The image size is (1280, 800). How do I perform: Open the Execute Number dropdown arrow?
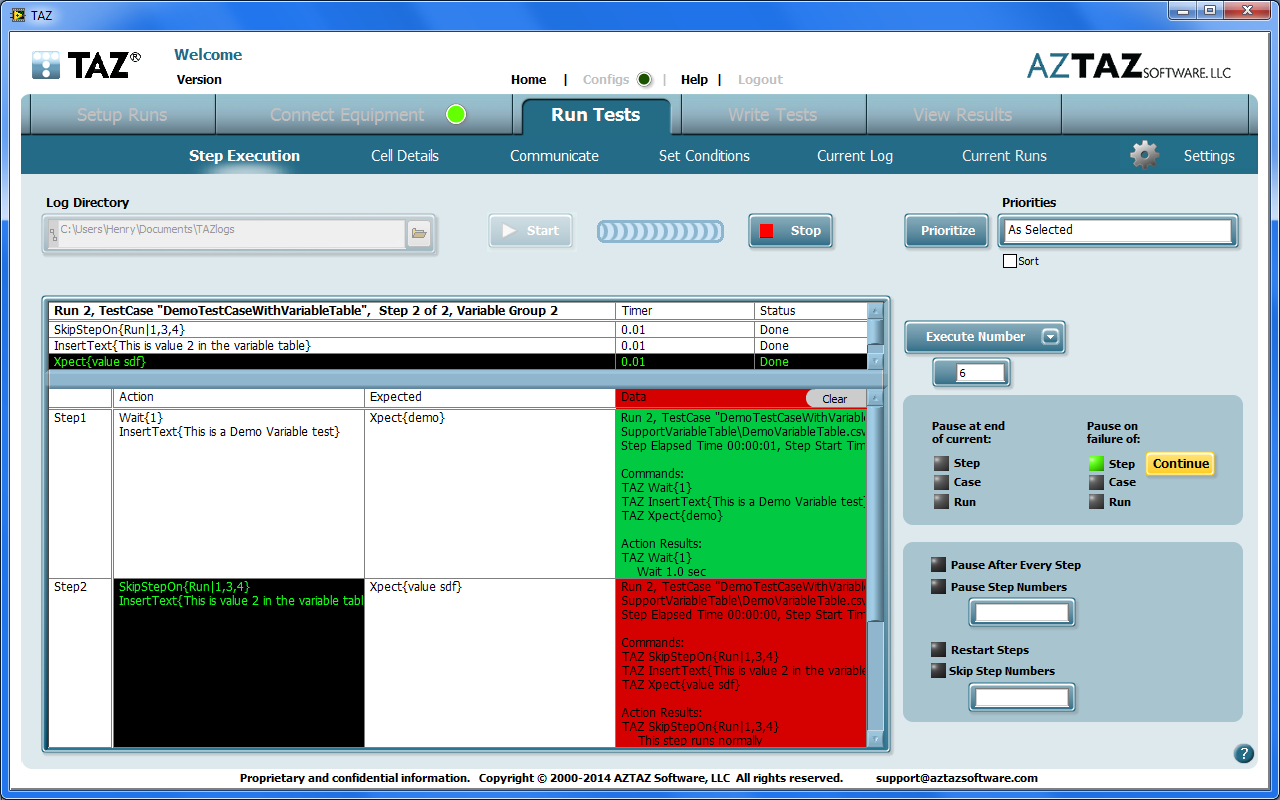[1050, 337]
